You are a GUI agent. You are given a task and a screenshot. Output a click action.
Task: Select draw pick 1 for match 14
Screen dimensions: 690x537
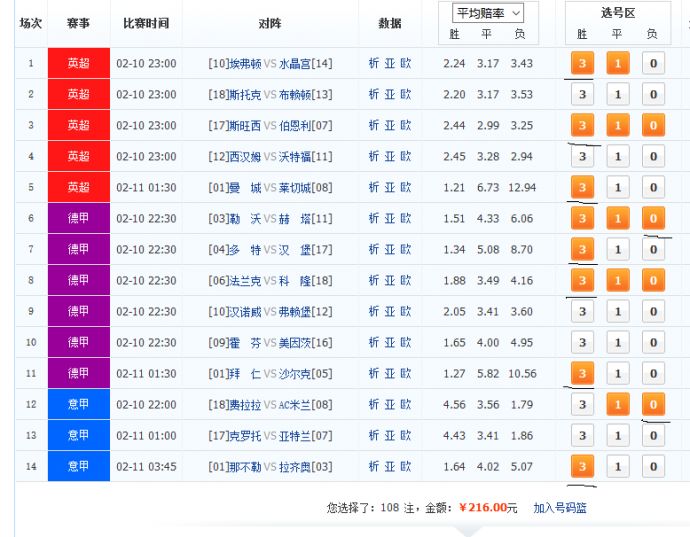[618, 466]
